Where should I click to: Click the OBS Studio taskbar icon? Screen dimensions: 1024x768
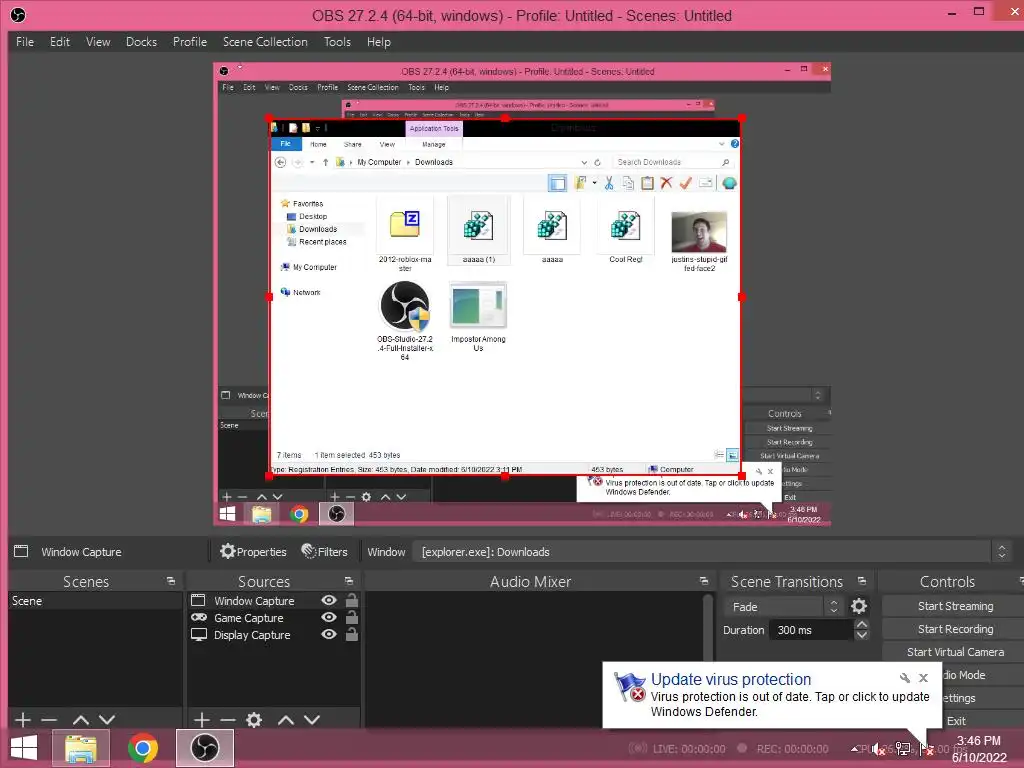pyautogui.click(x=204, y=748)
